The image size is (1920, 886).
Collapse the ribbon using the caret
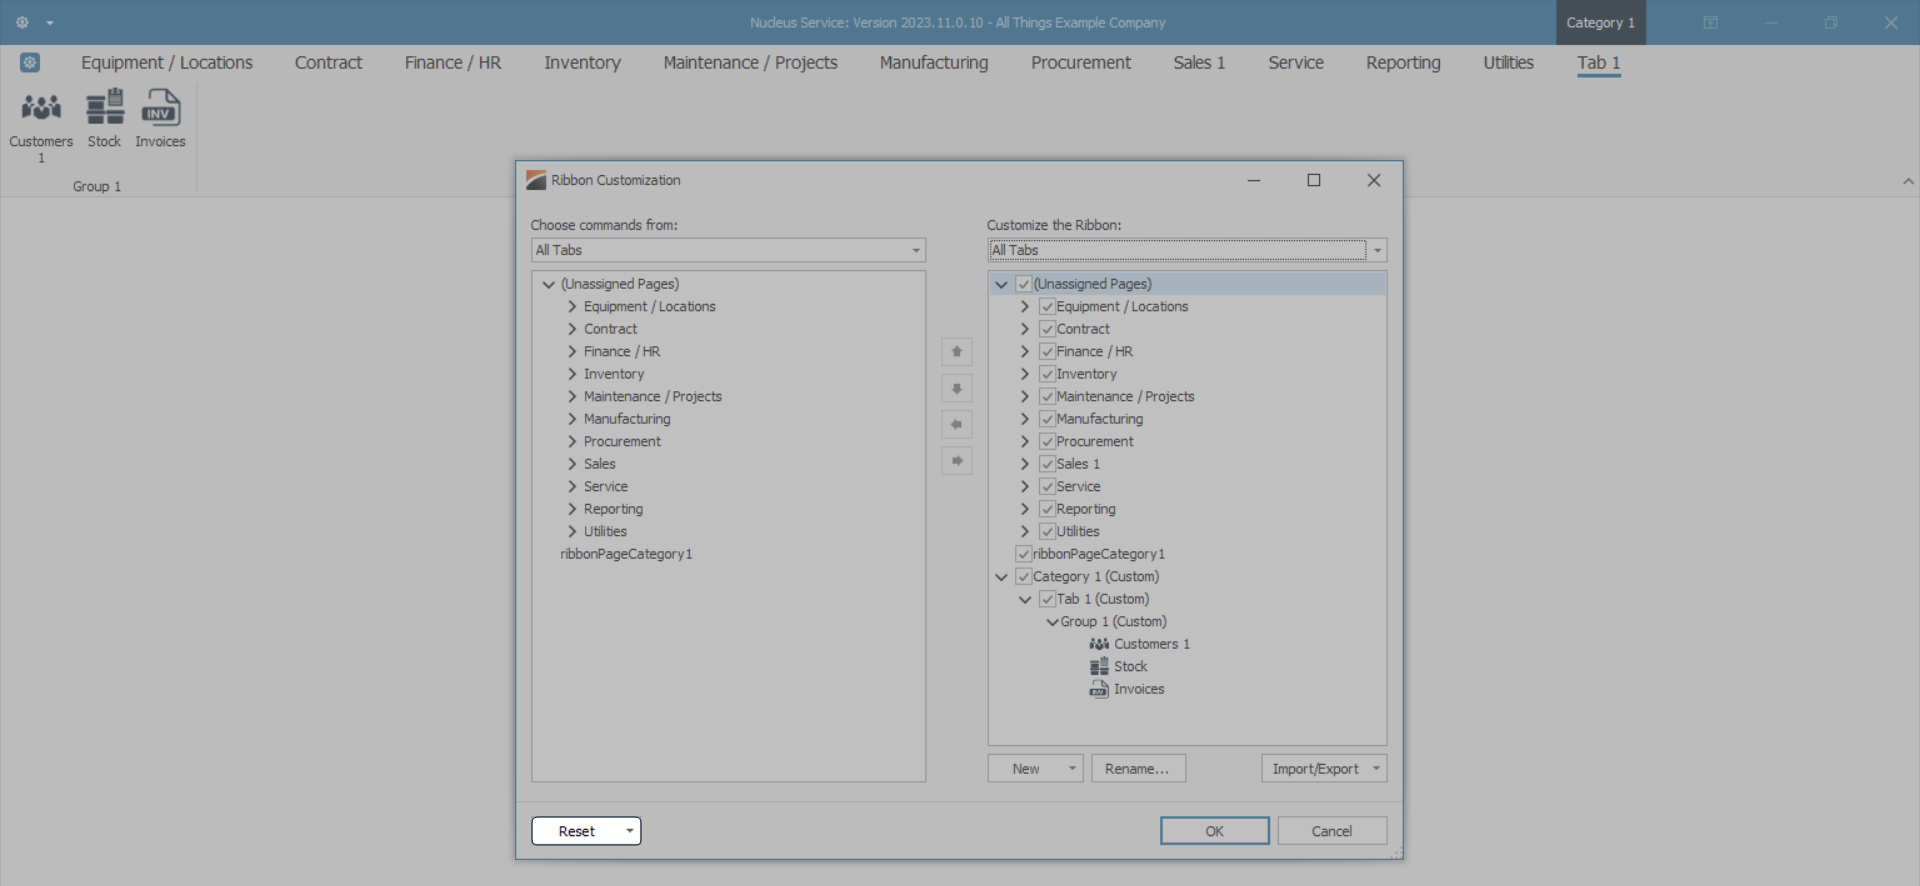(1908, 181)
